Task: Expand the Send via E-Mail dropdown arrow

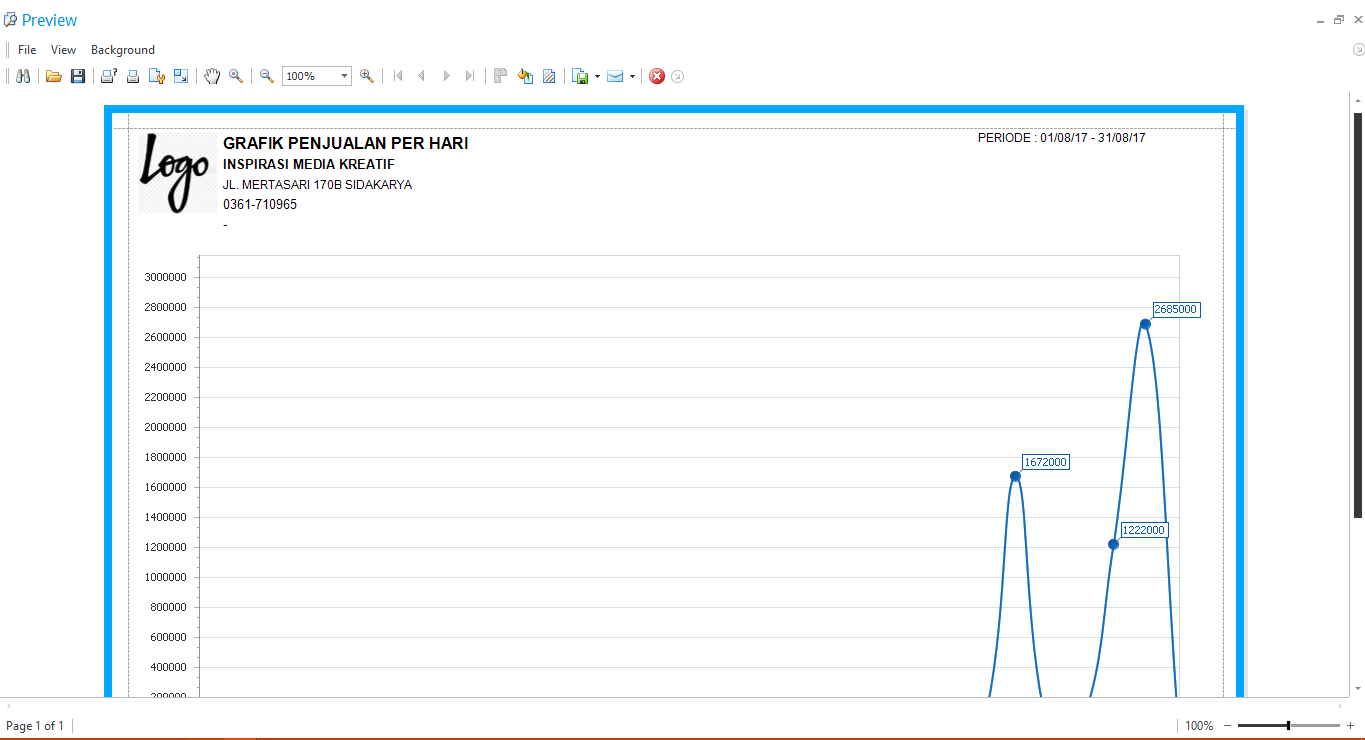Action: pyautogui.click(x=632, y=76)
